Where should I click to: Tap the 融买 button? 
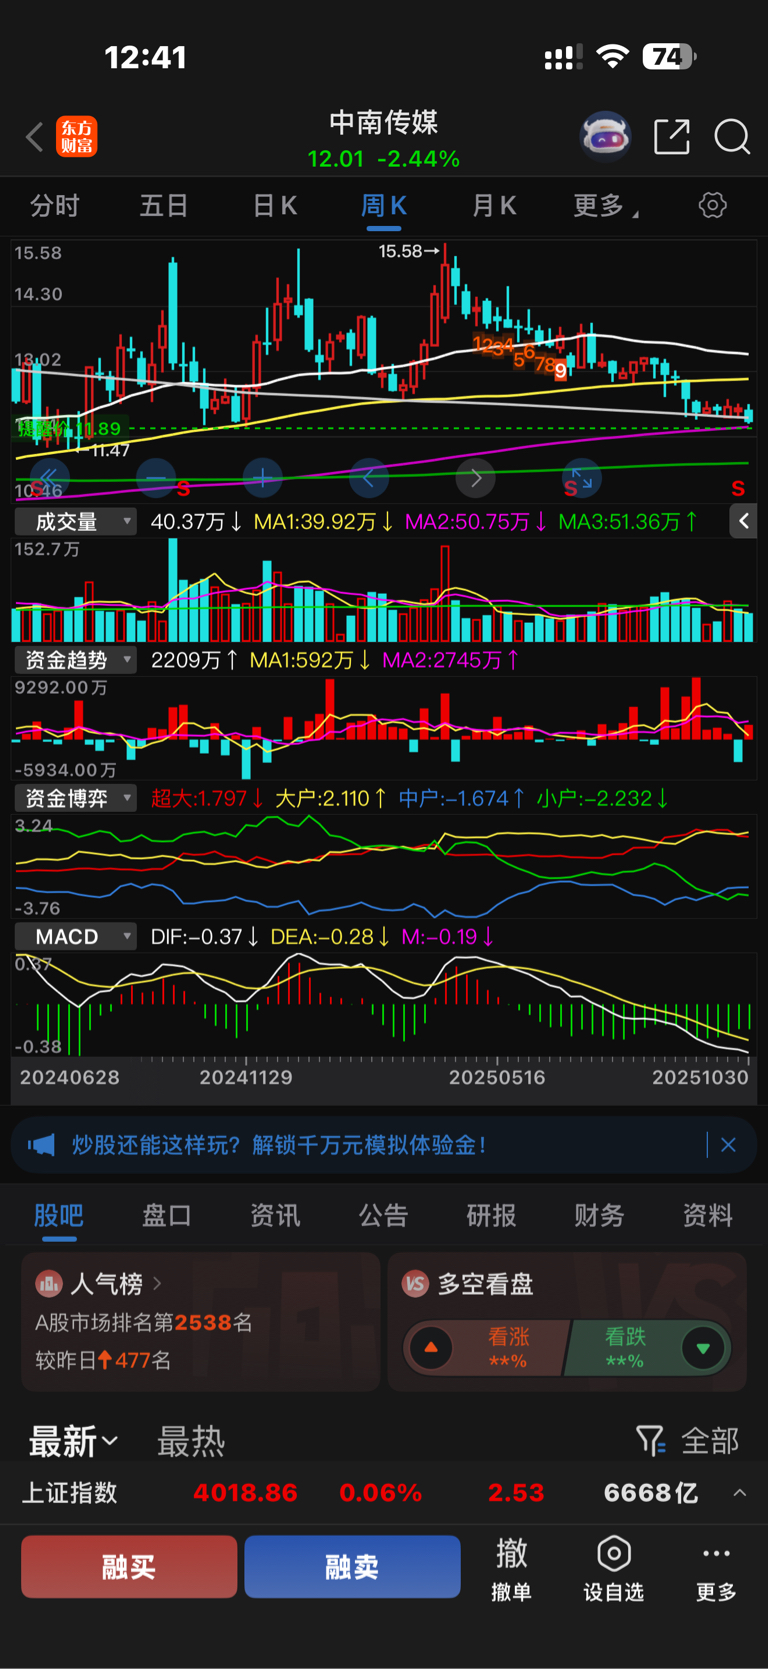click(129, 1567)
